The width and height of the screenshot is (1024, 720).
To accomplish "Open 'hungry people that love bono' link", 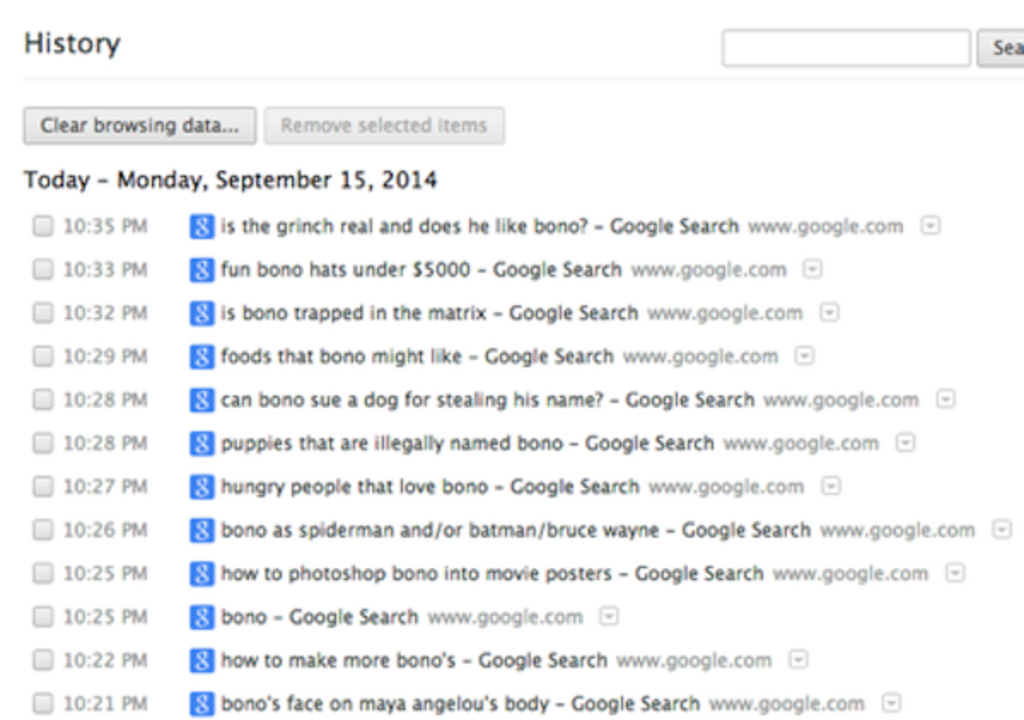I will coord(430,486).
